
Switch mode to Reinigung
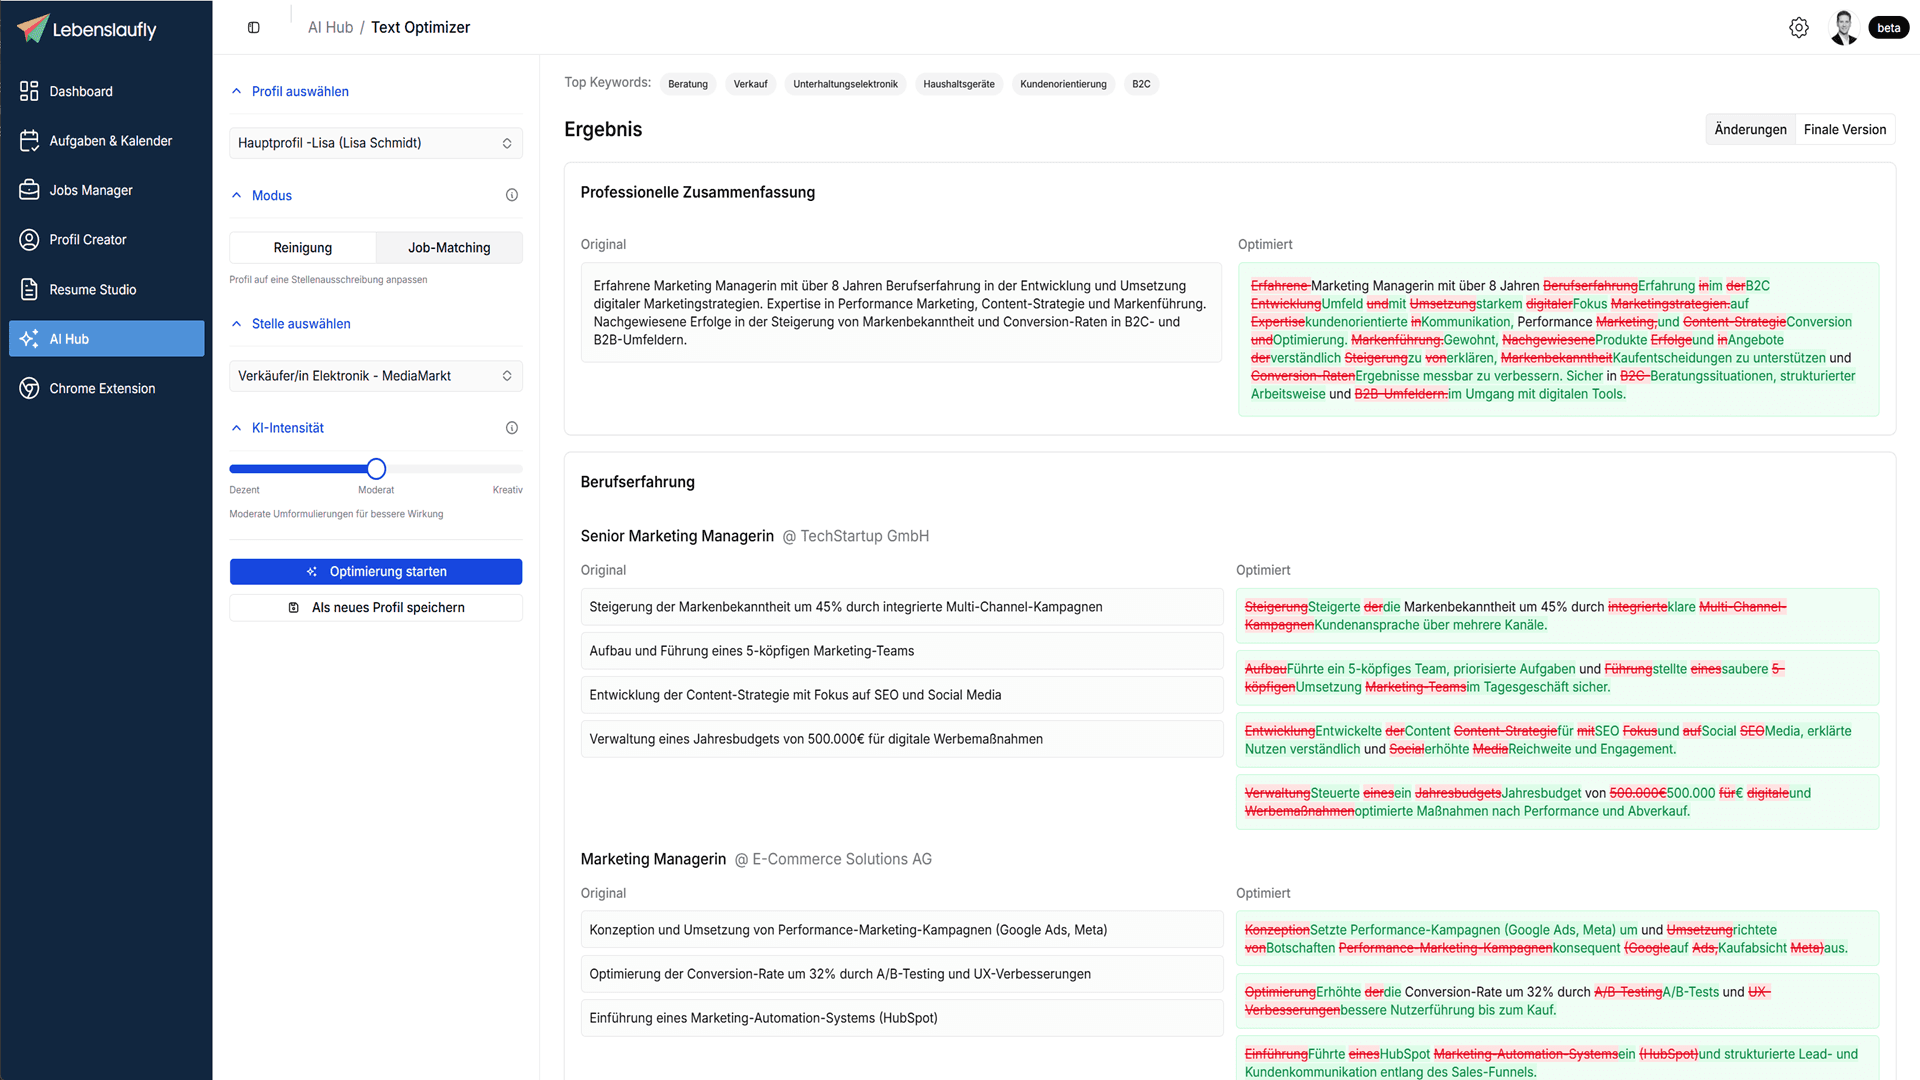point(303,248)
